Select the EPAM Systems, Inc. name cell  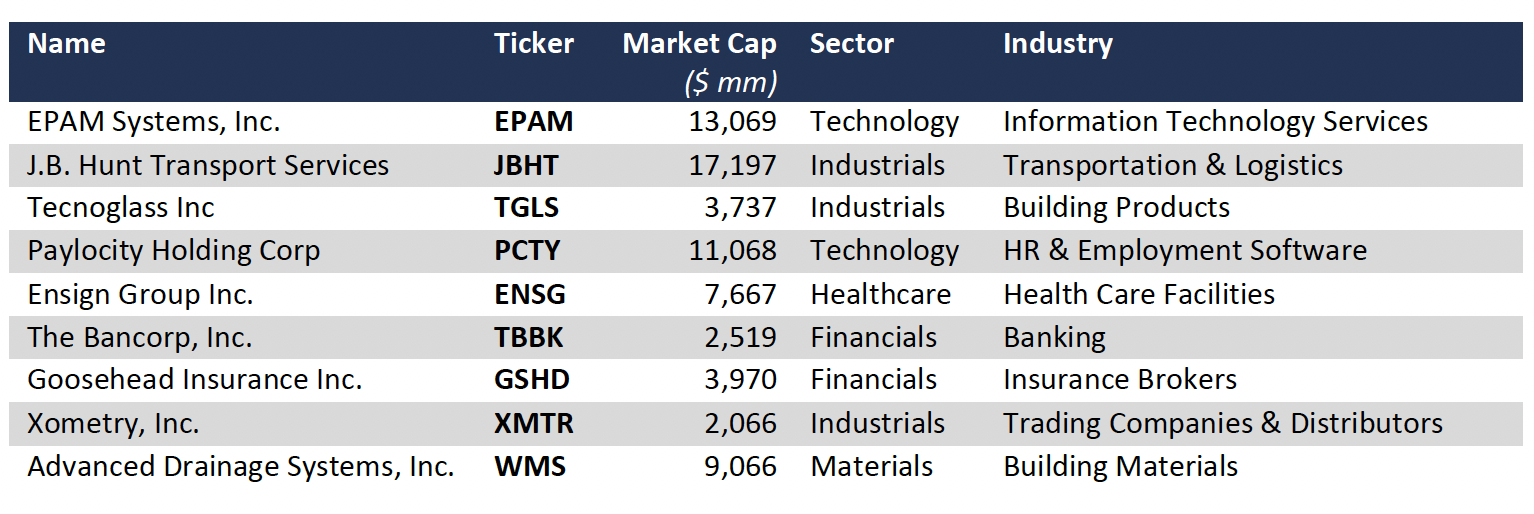(x=154, y=122)
